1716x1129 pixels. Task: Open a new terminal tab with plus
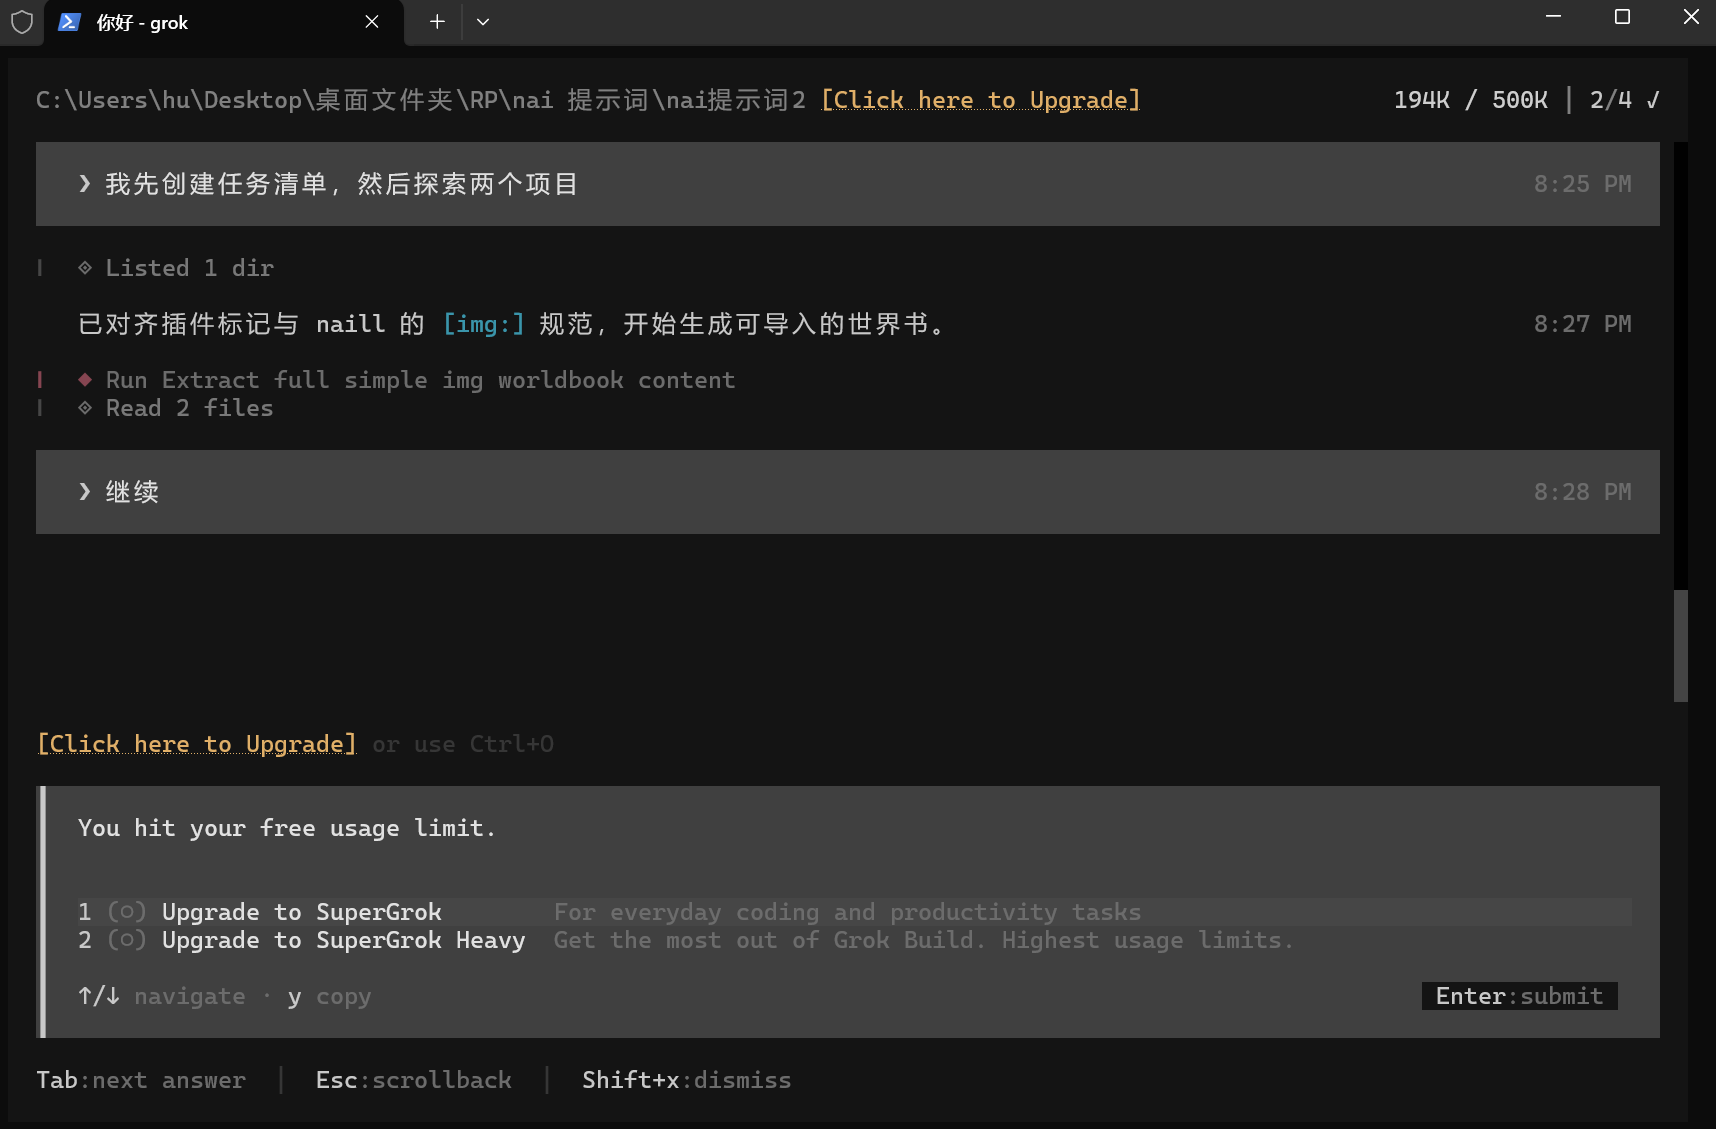tap(437, 22)
